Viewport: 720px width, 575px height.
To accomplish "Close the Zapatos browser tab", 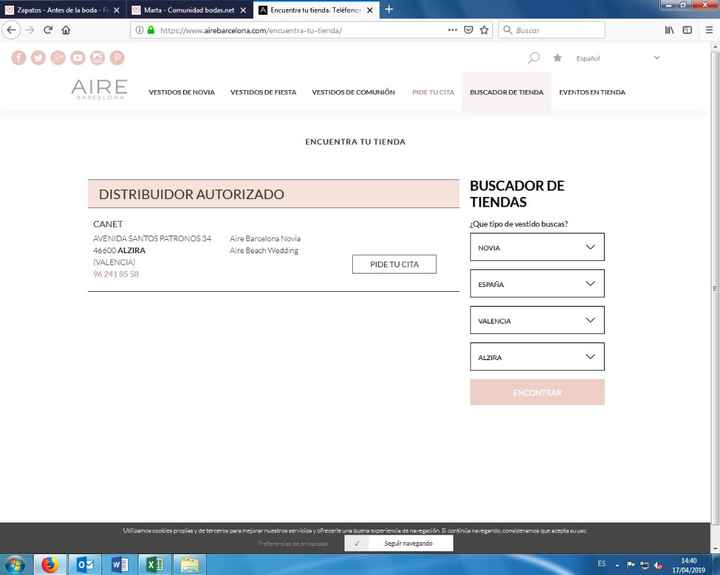I will tap(117, 10).
